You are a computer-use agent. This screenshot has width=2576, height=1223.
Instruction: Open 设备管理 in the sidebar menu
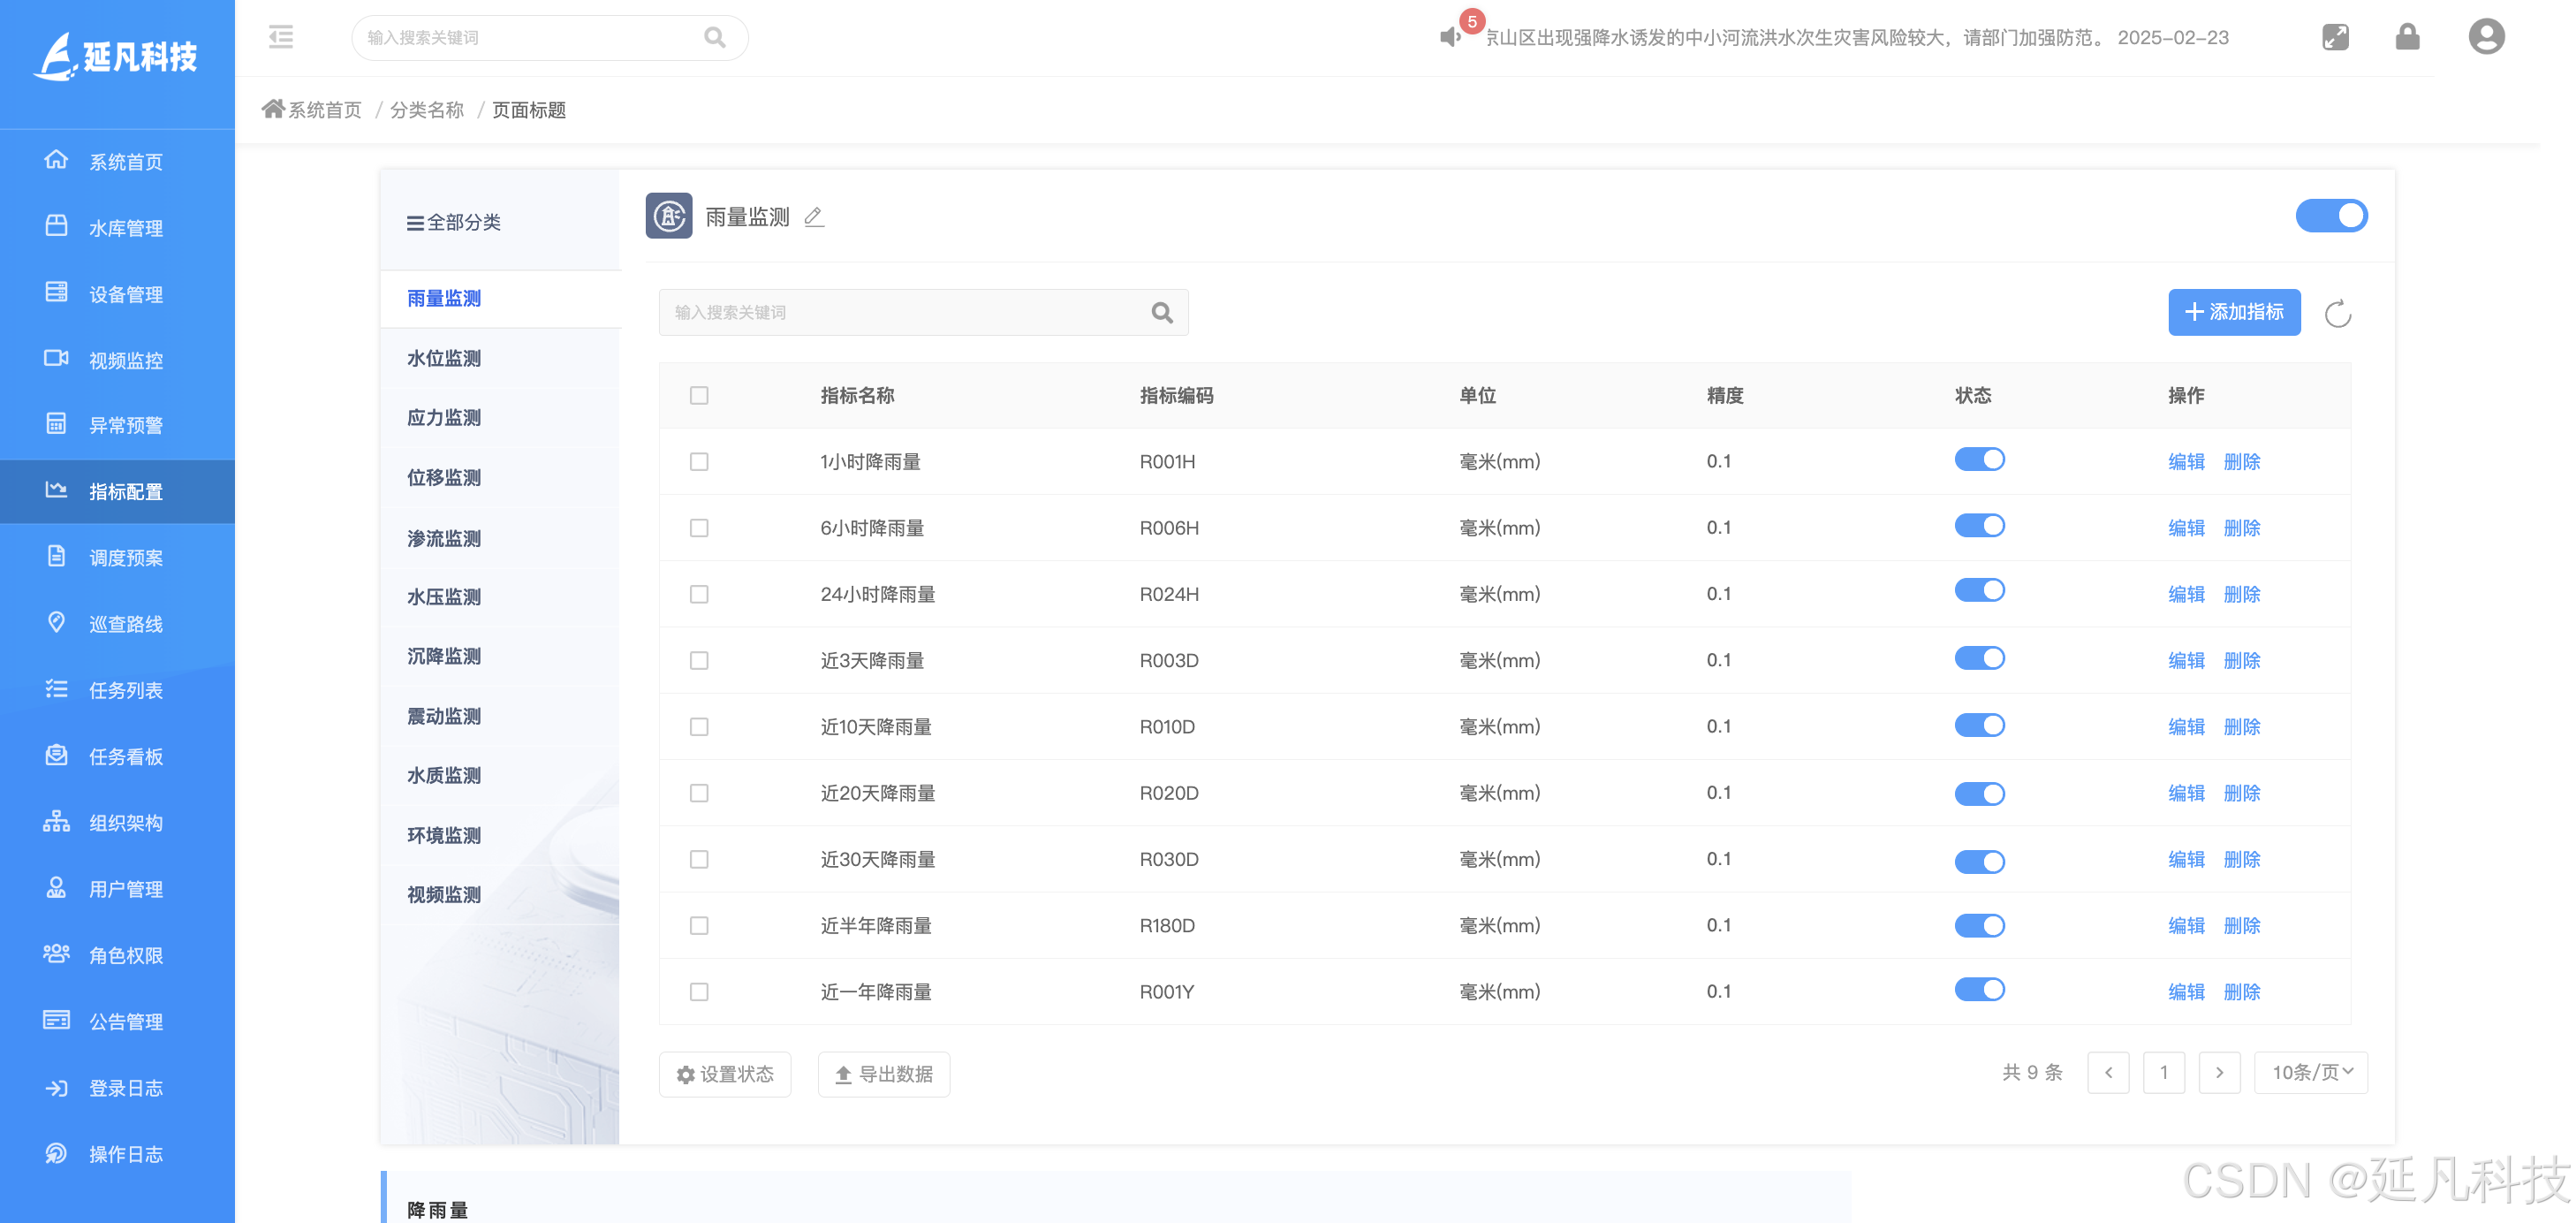point(125,294)
